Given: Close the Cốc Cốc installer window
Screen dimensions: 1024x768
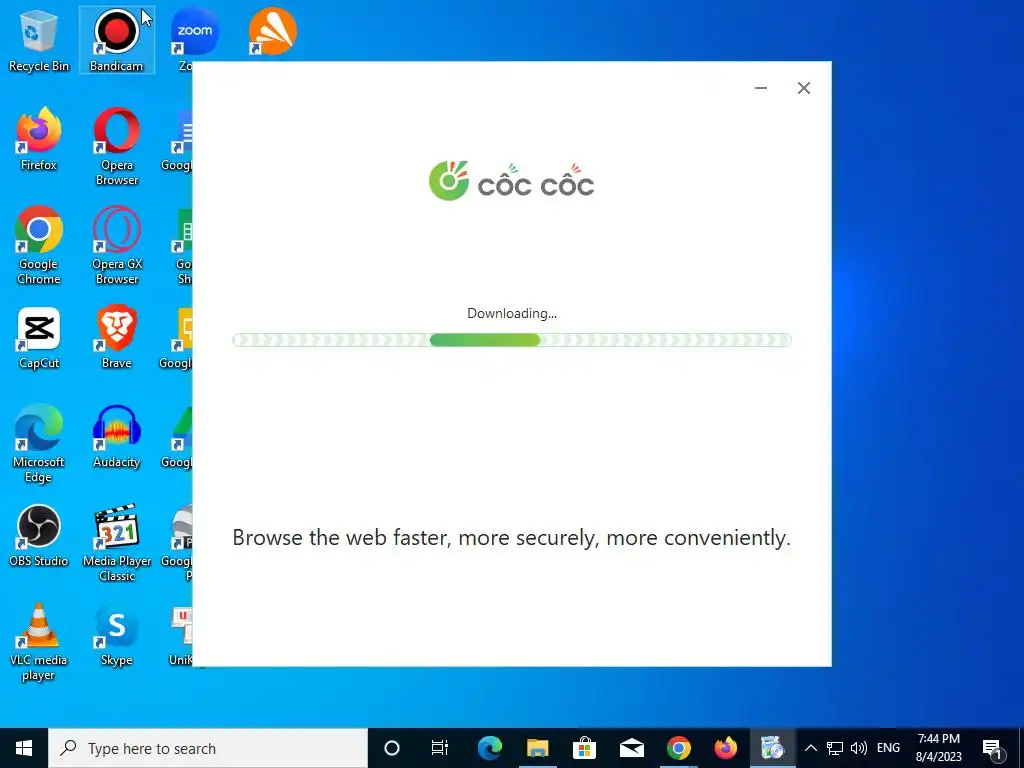Looking at the screenshot, I should coord(804,88).
